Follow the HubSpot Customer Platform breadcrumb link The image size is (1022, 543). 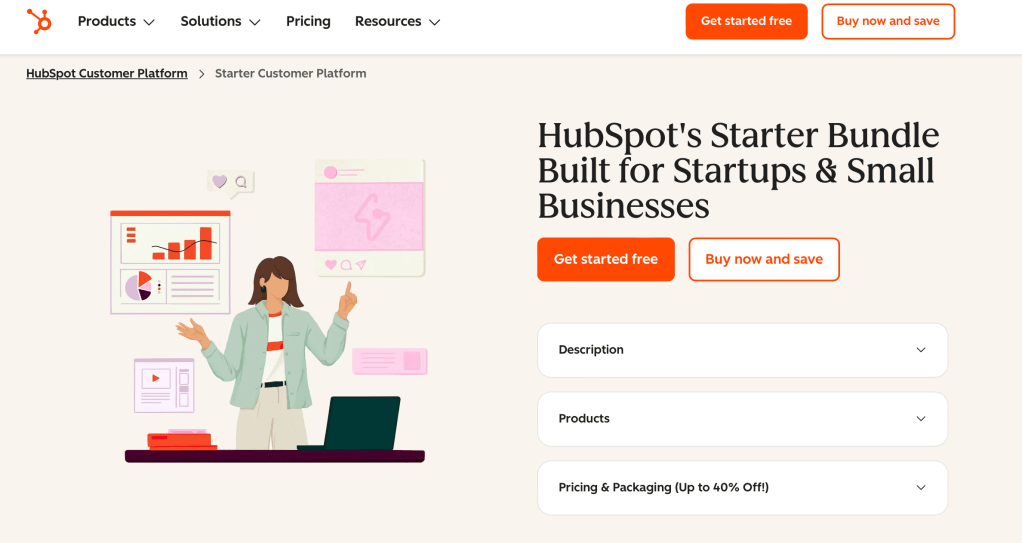(x=107, y=73)
